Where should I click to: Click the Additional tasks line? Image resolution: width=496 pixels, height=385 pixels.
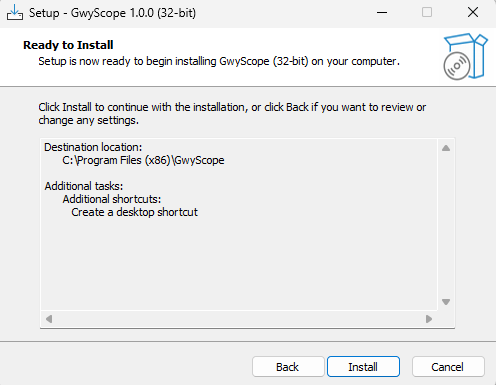84,186
